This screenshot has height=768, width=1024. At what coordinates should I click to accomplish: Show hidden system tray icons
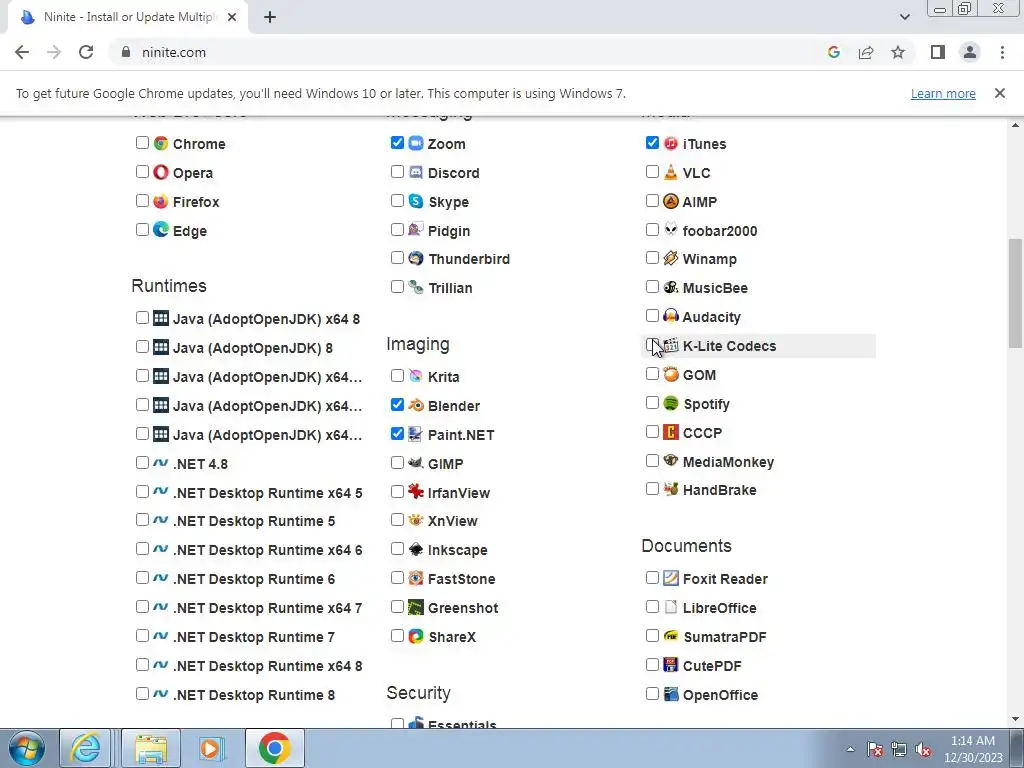pos(850,749)
